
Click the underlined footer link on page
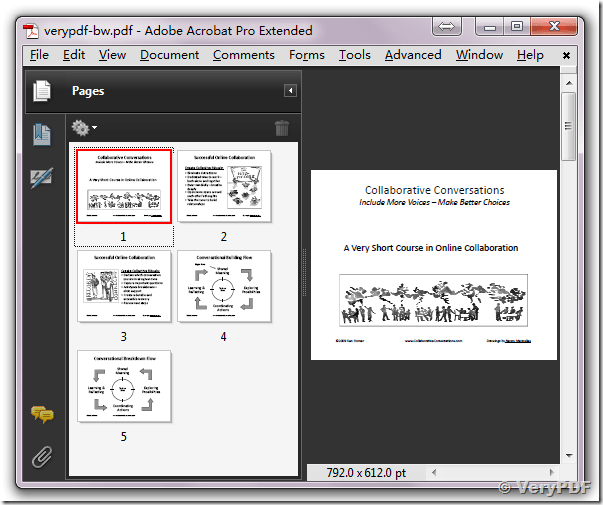click(x=518, y=341)
